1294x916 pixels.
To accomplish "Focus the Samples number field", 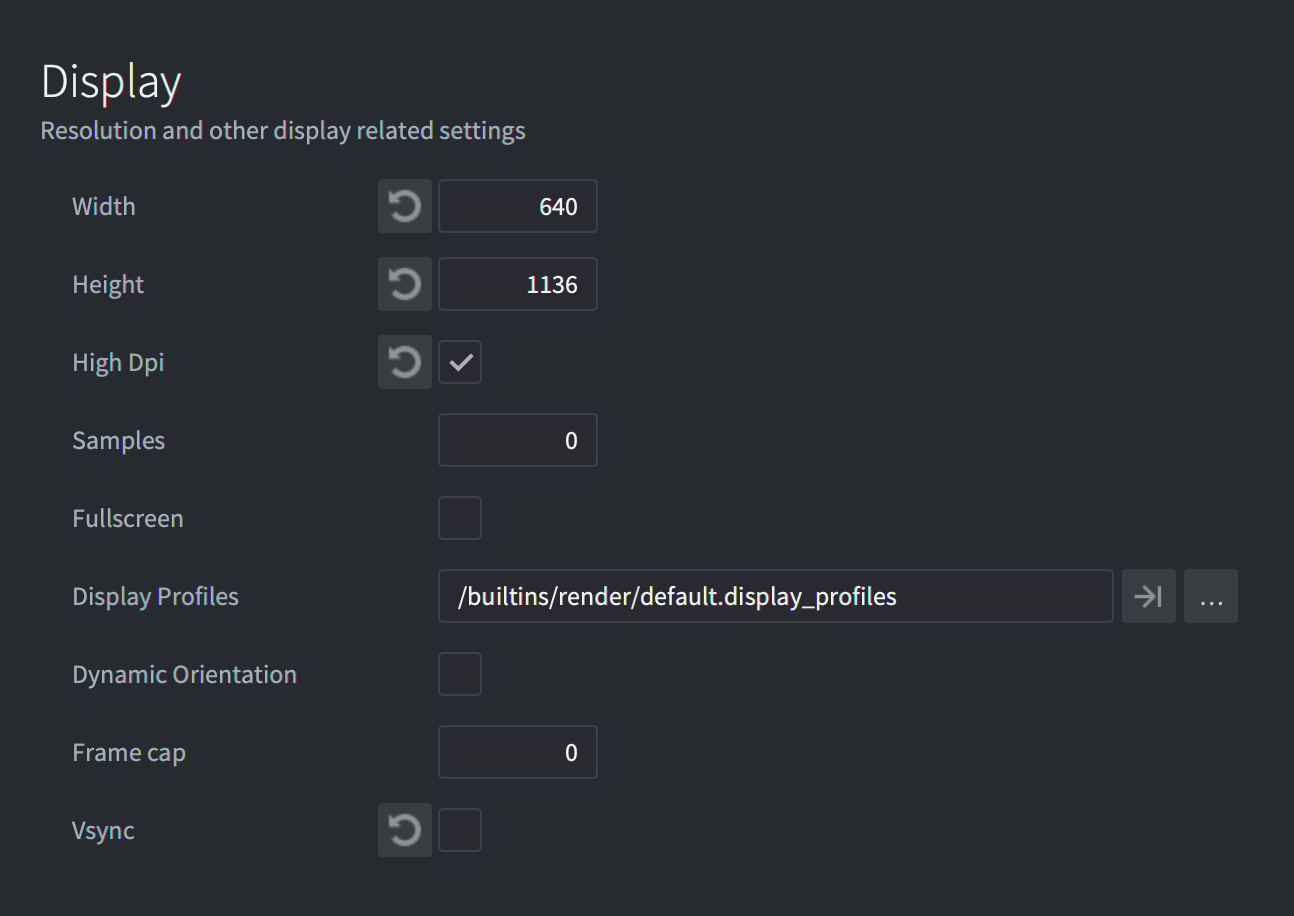I will tap(517, 440).
